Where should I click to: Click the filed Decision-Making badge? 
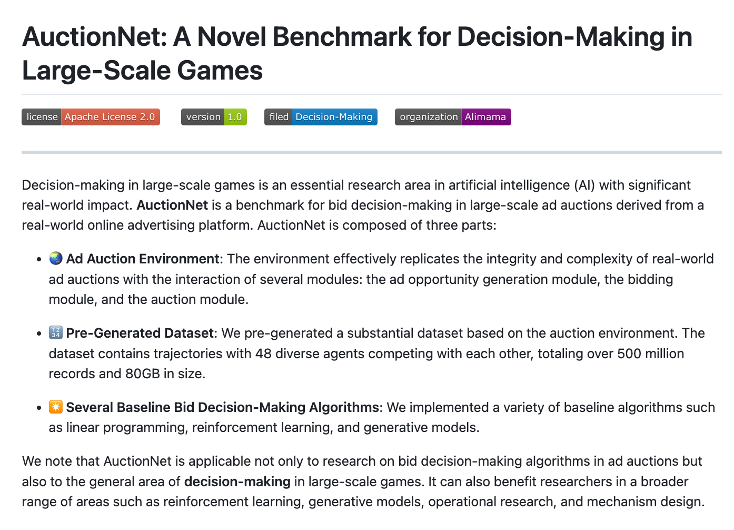pos(321,117)
